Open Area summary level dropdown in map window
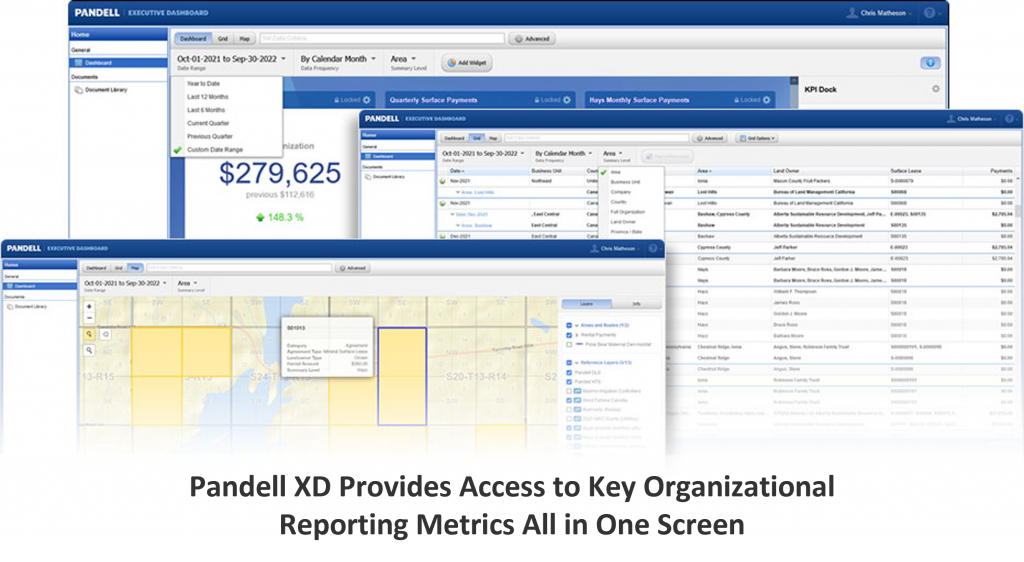The width and height of the screenshot is (1024, 562). (x=187, y=283)
